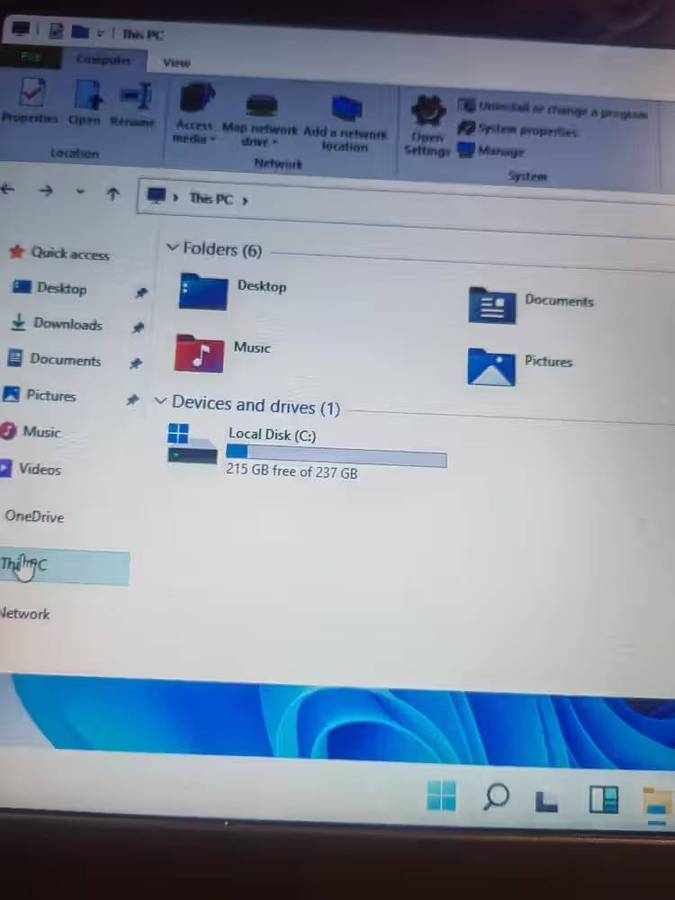Collapse the Folders (6) group
675x900 pixels.
172,247
